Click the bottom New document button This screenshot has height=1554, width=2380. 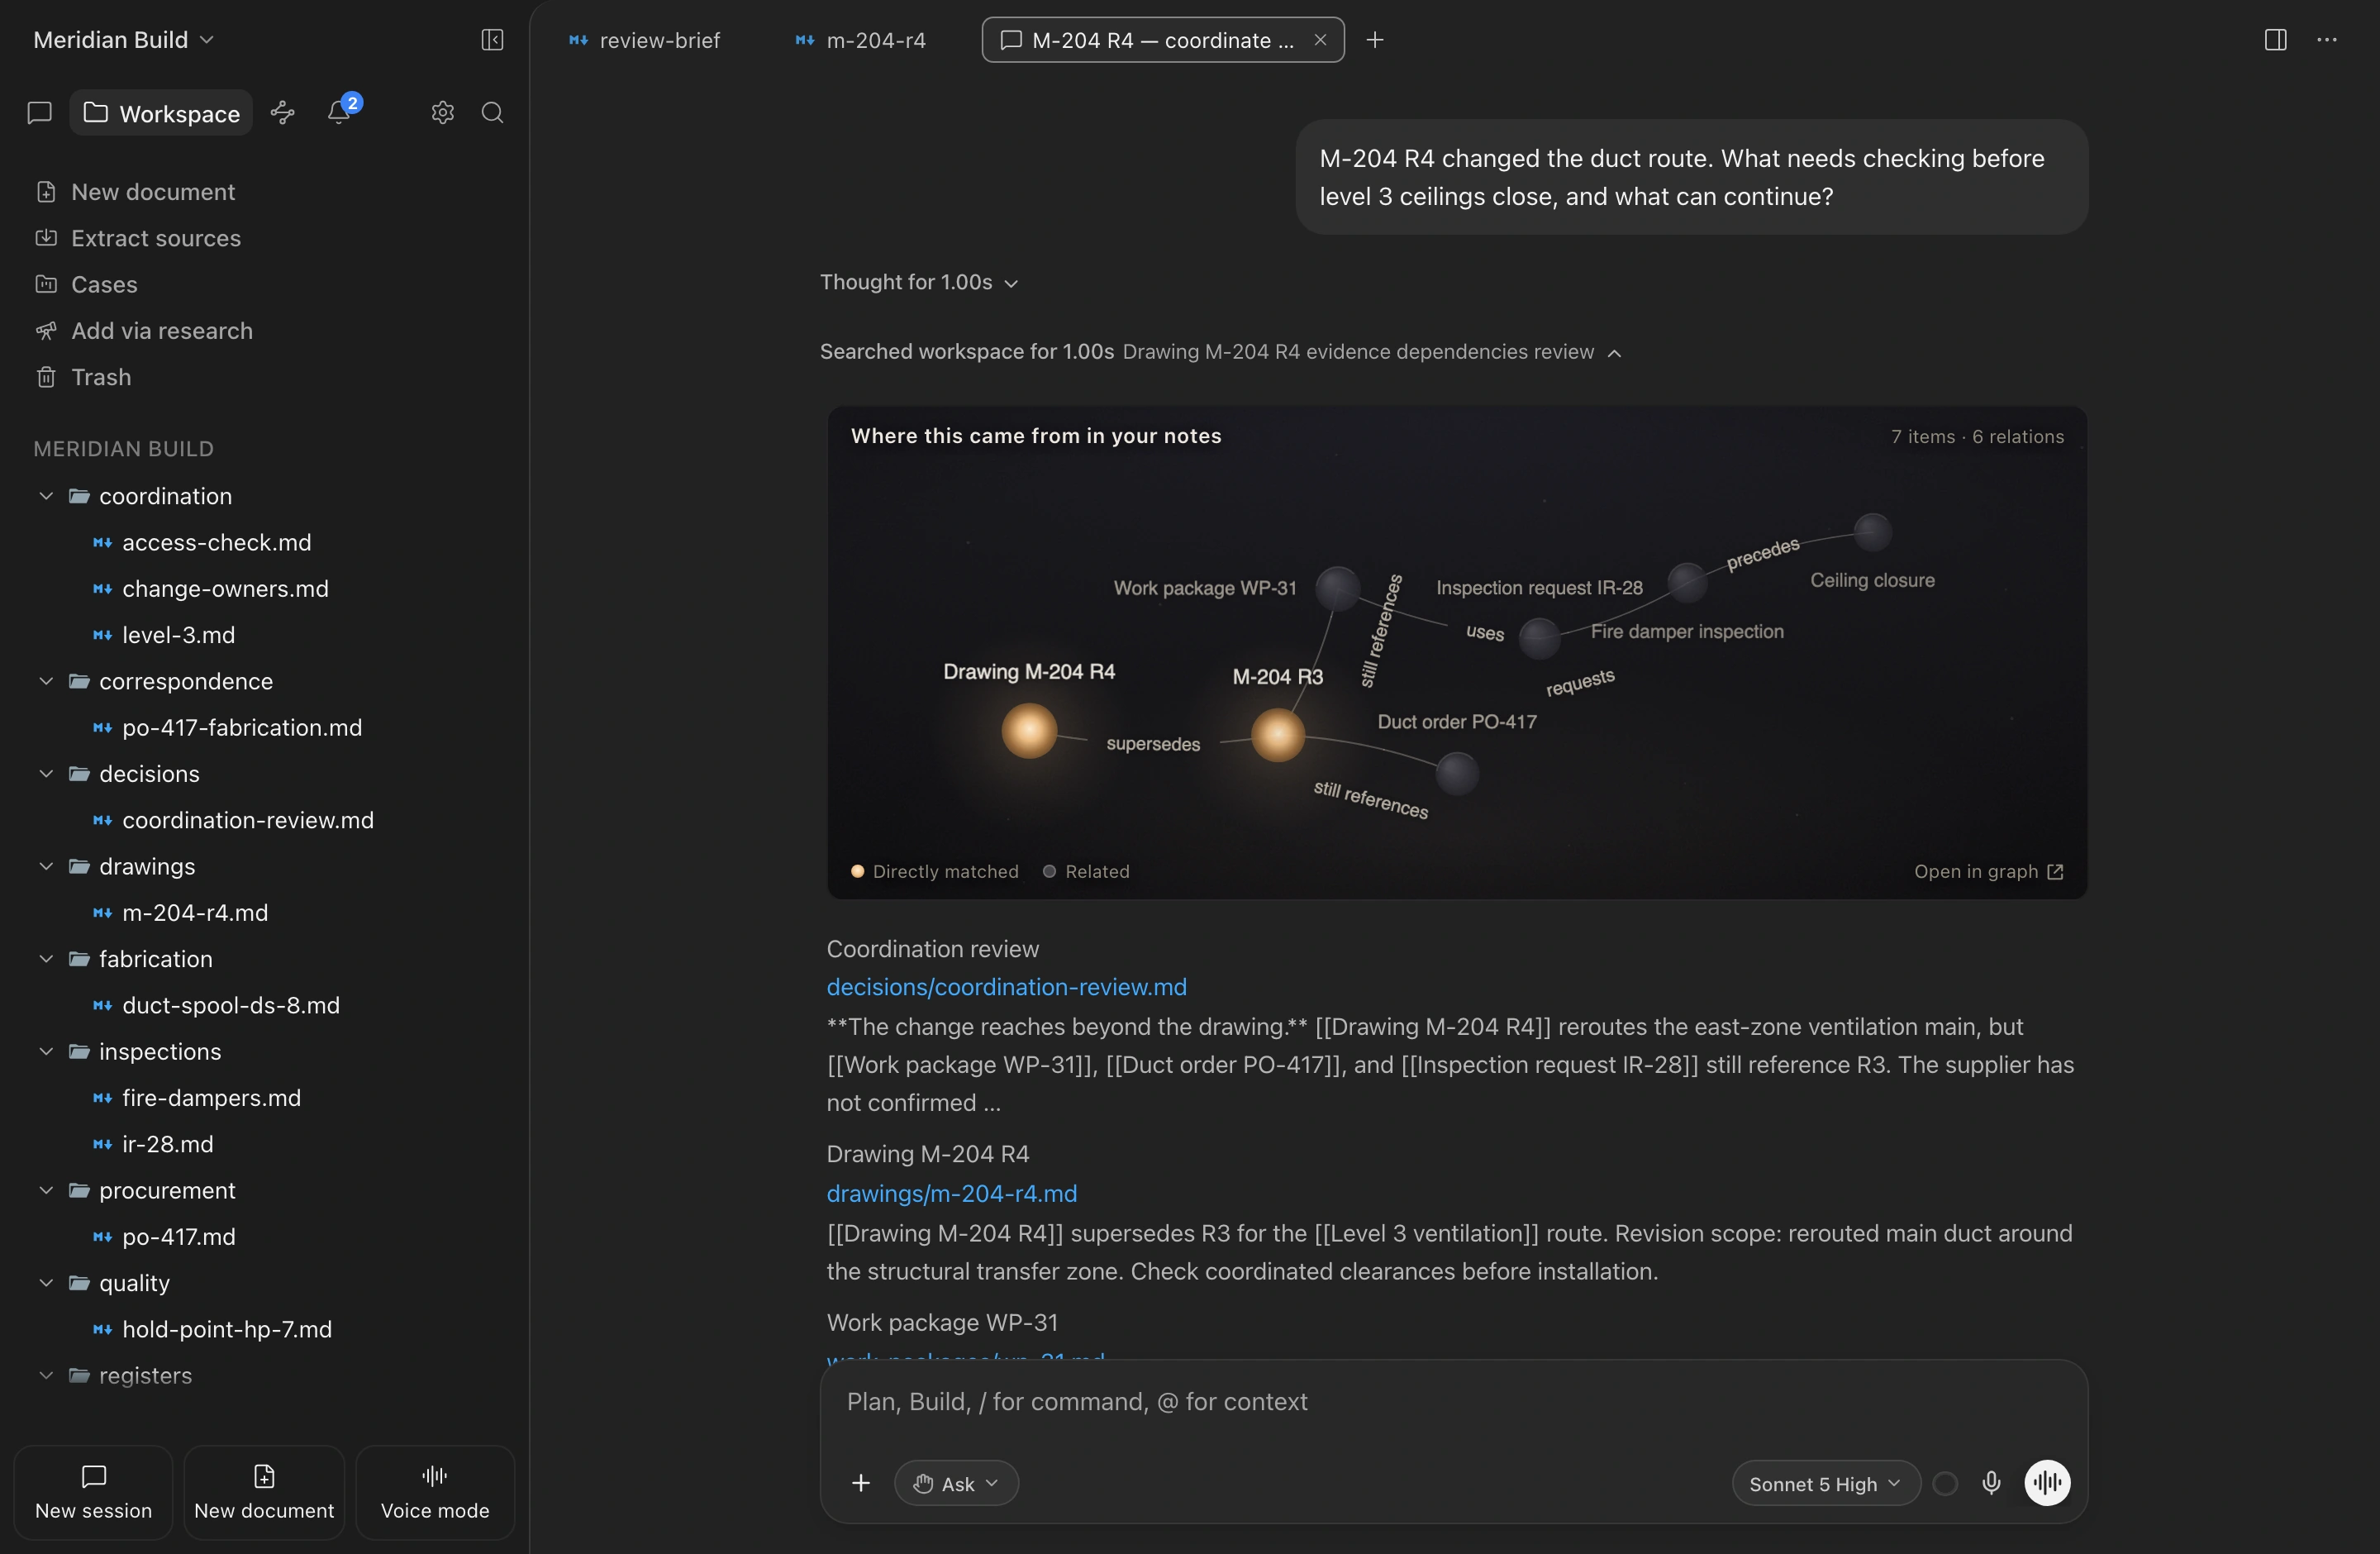pos(264,1493)
